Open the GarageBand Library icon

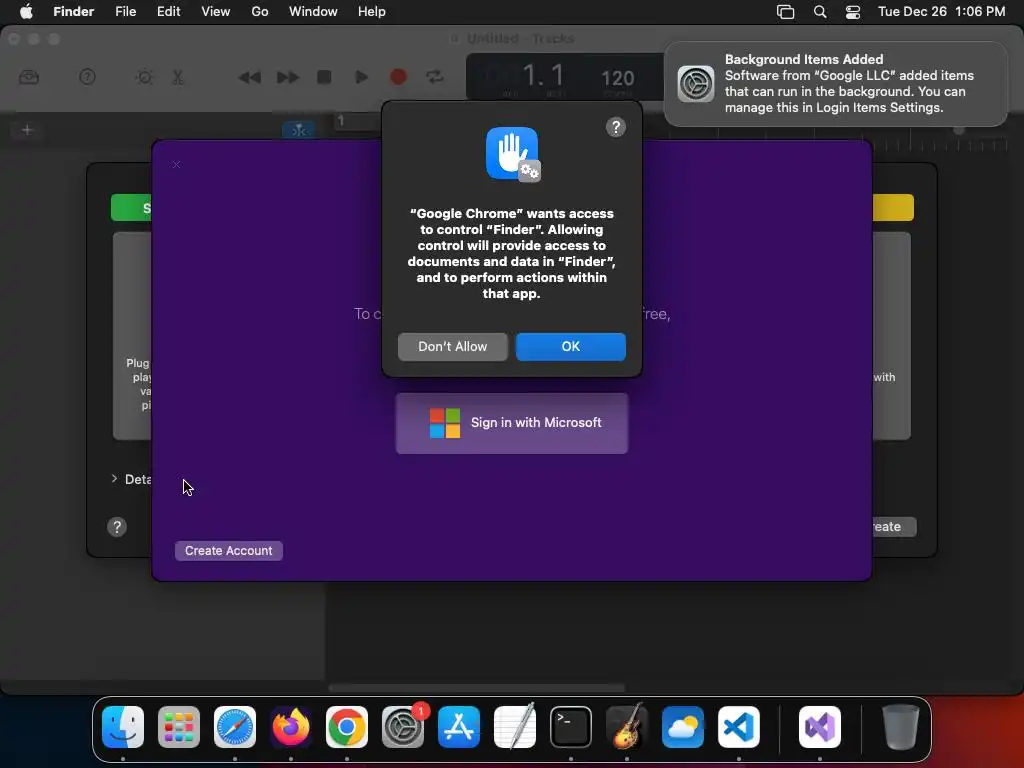click(29, 78)
